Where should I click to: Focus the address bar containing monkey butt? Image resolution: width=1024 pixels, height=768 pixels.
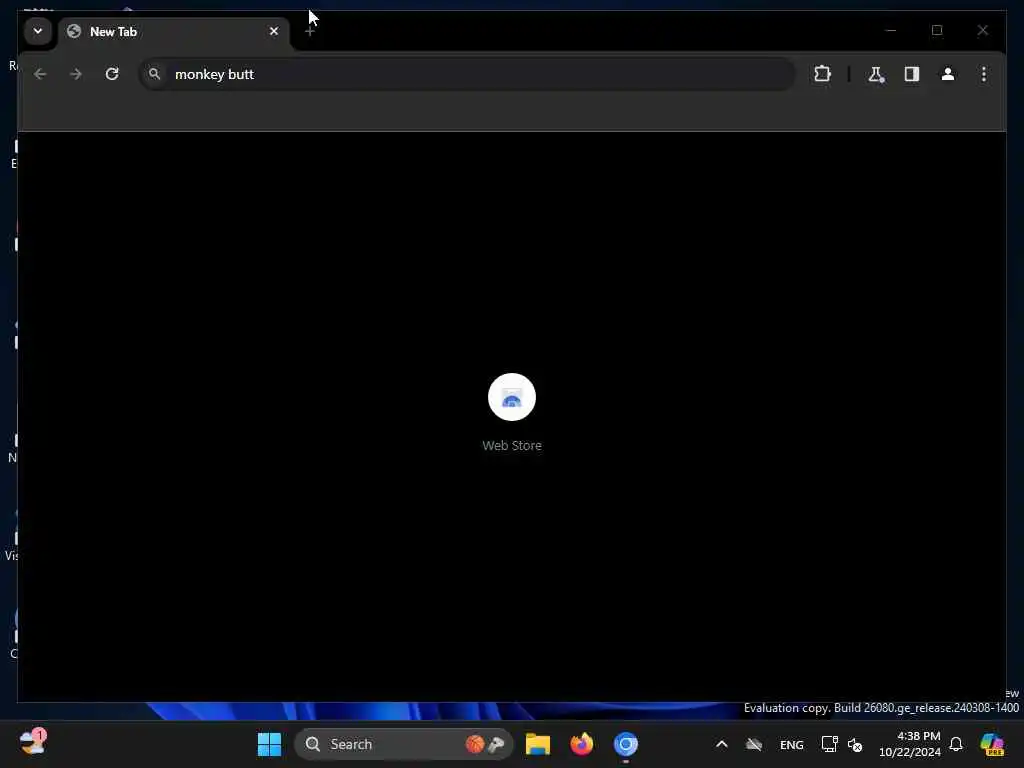(468, 74)
